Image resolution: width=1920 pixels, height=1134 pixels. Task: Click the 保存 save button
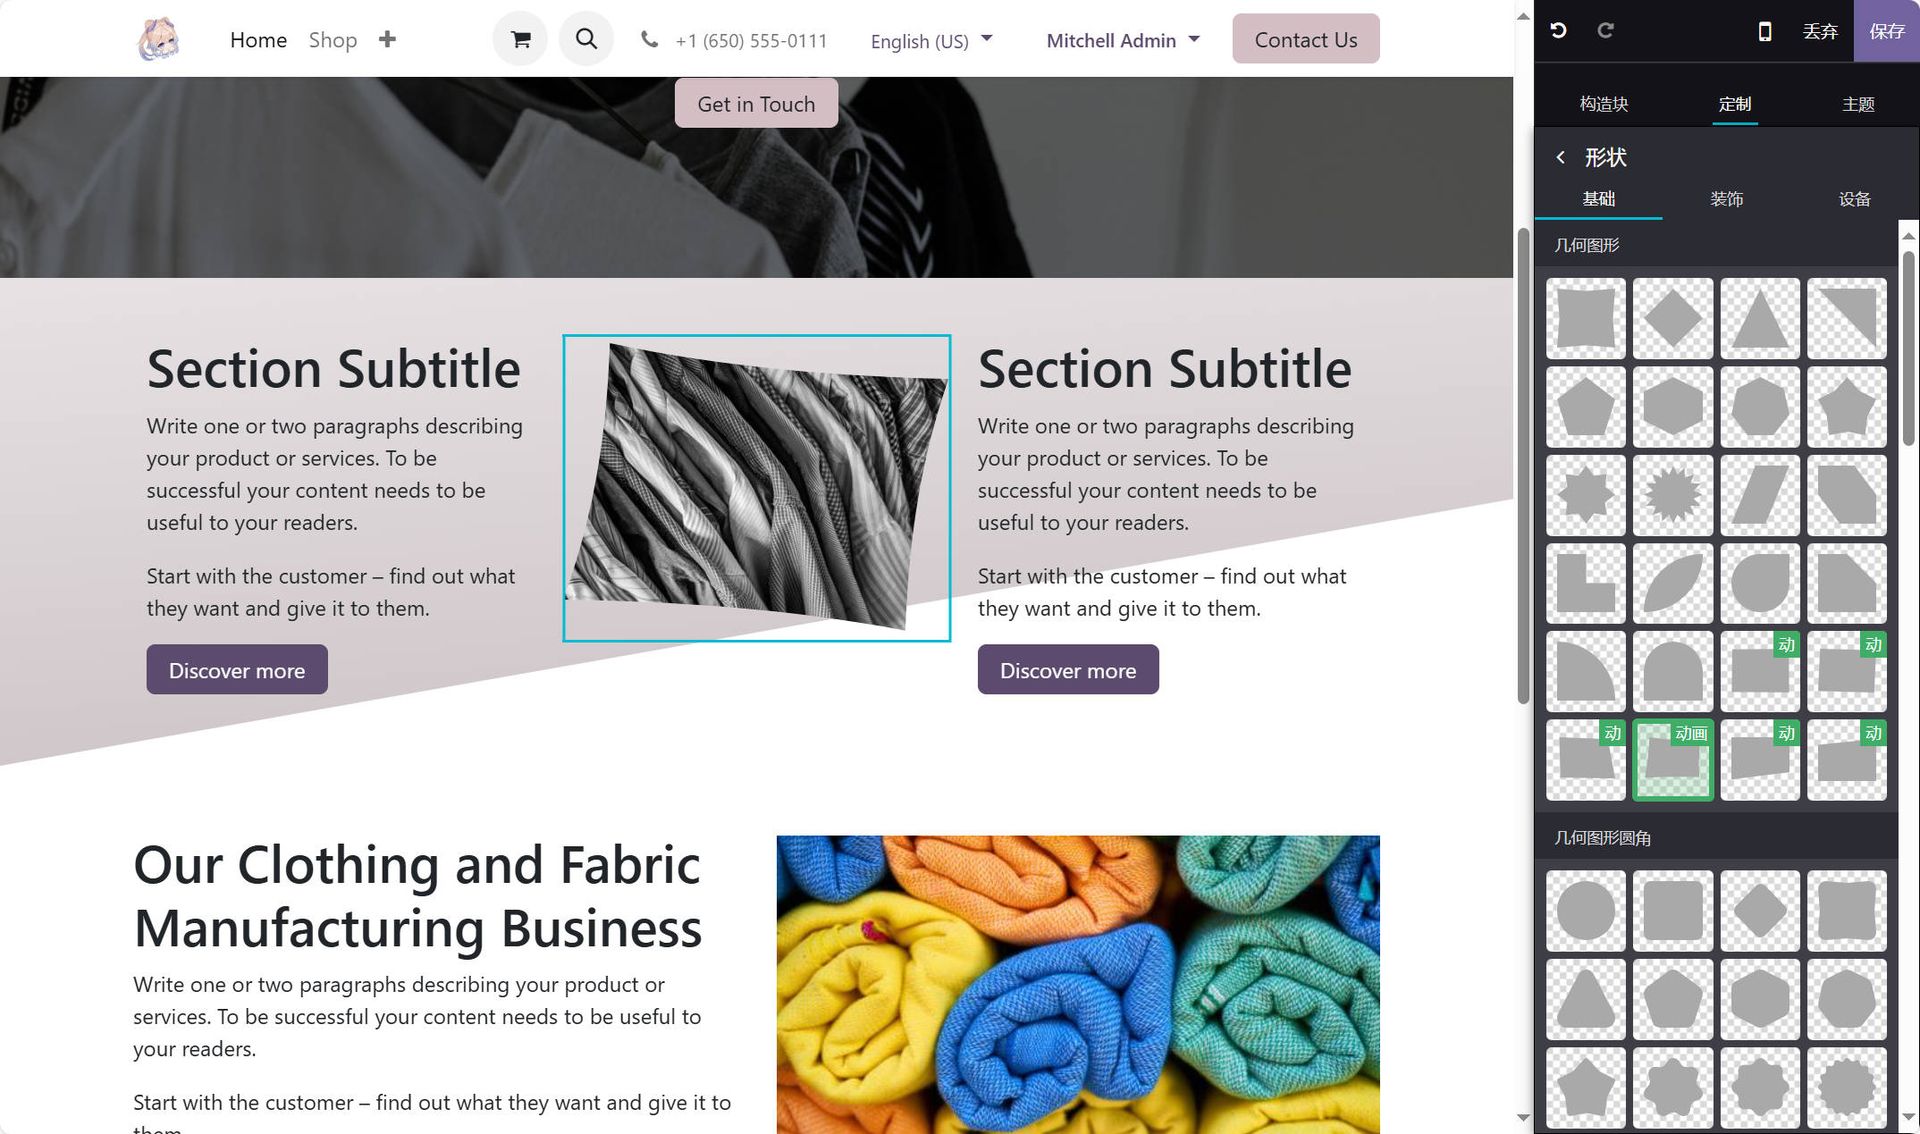1887,31
